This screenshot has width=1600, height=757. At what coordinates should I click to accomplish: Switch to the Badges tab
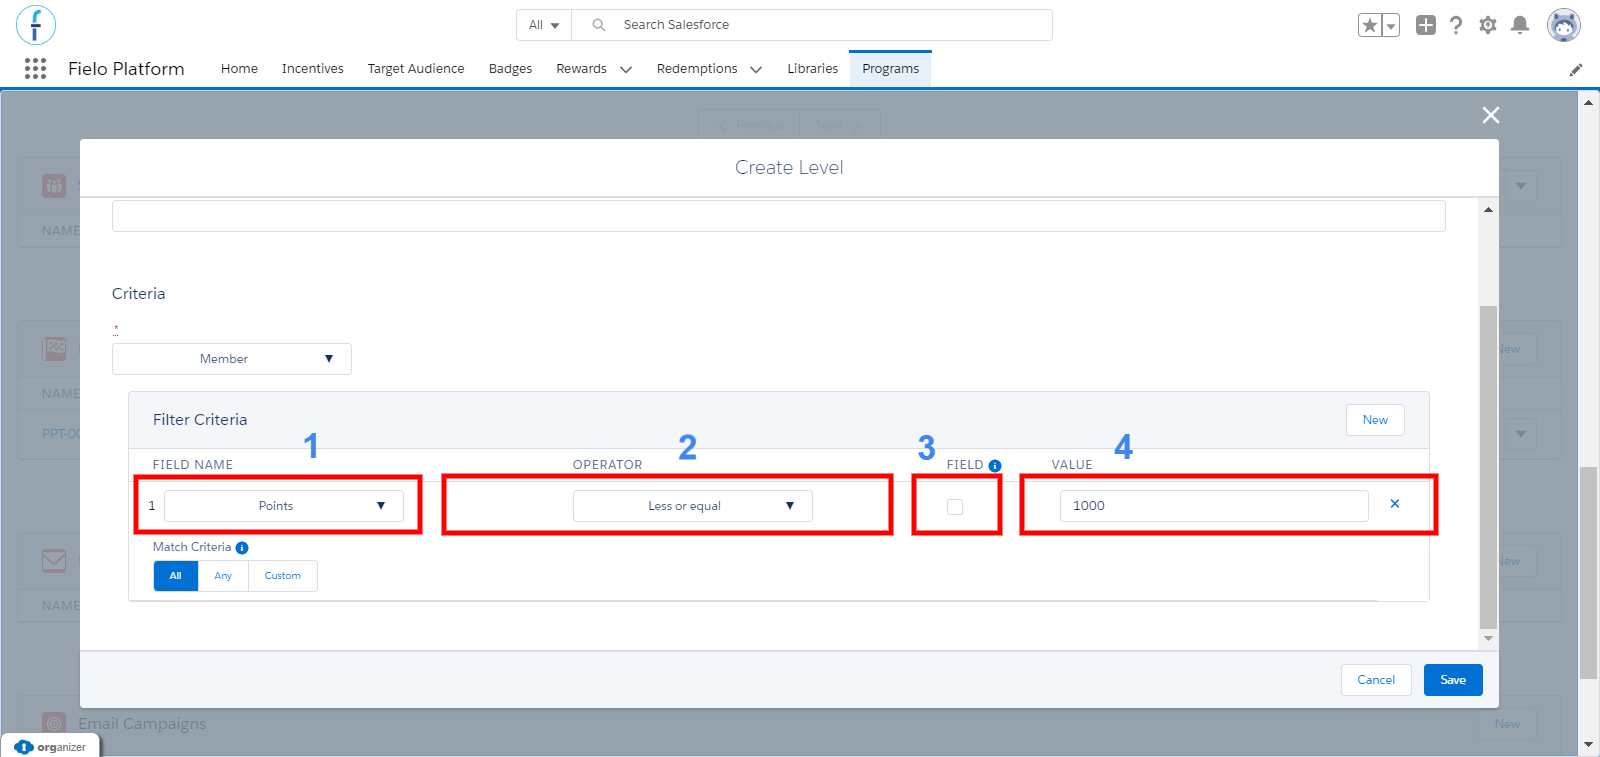[510, 69]
